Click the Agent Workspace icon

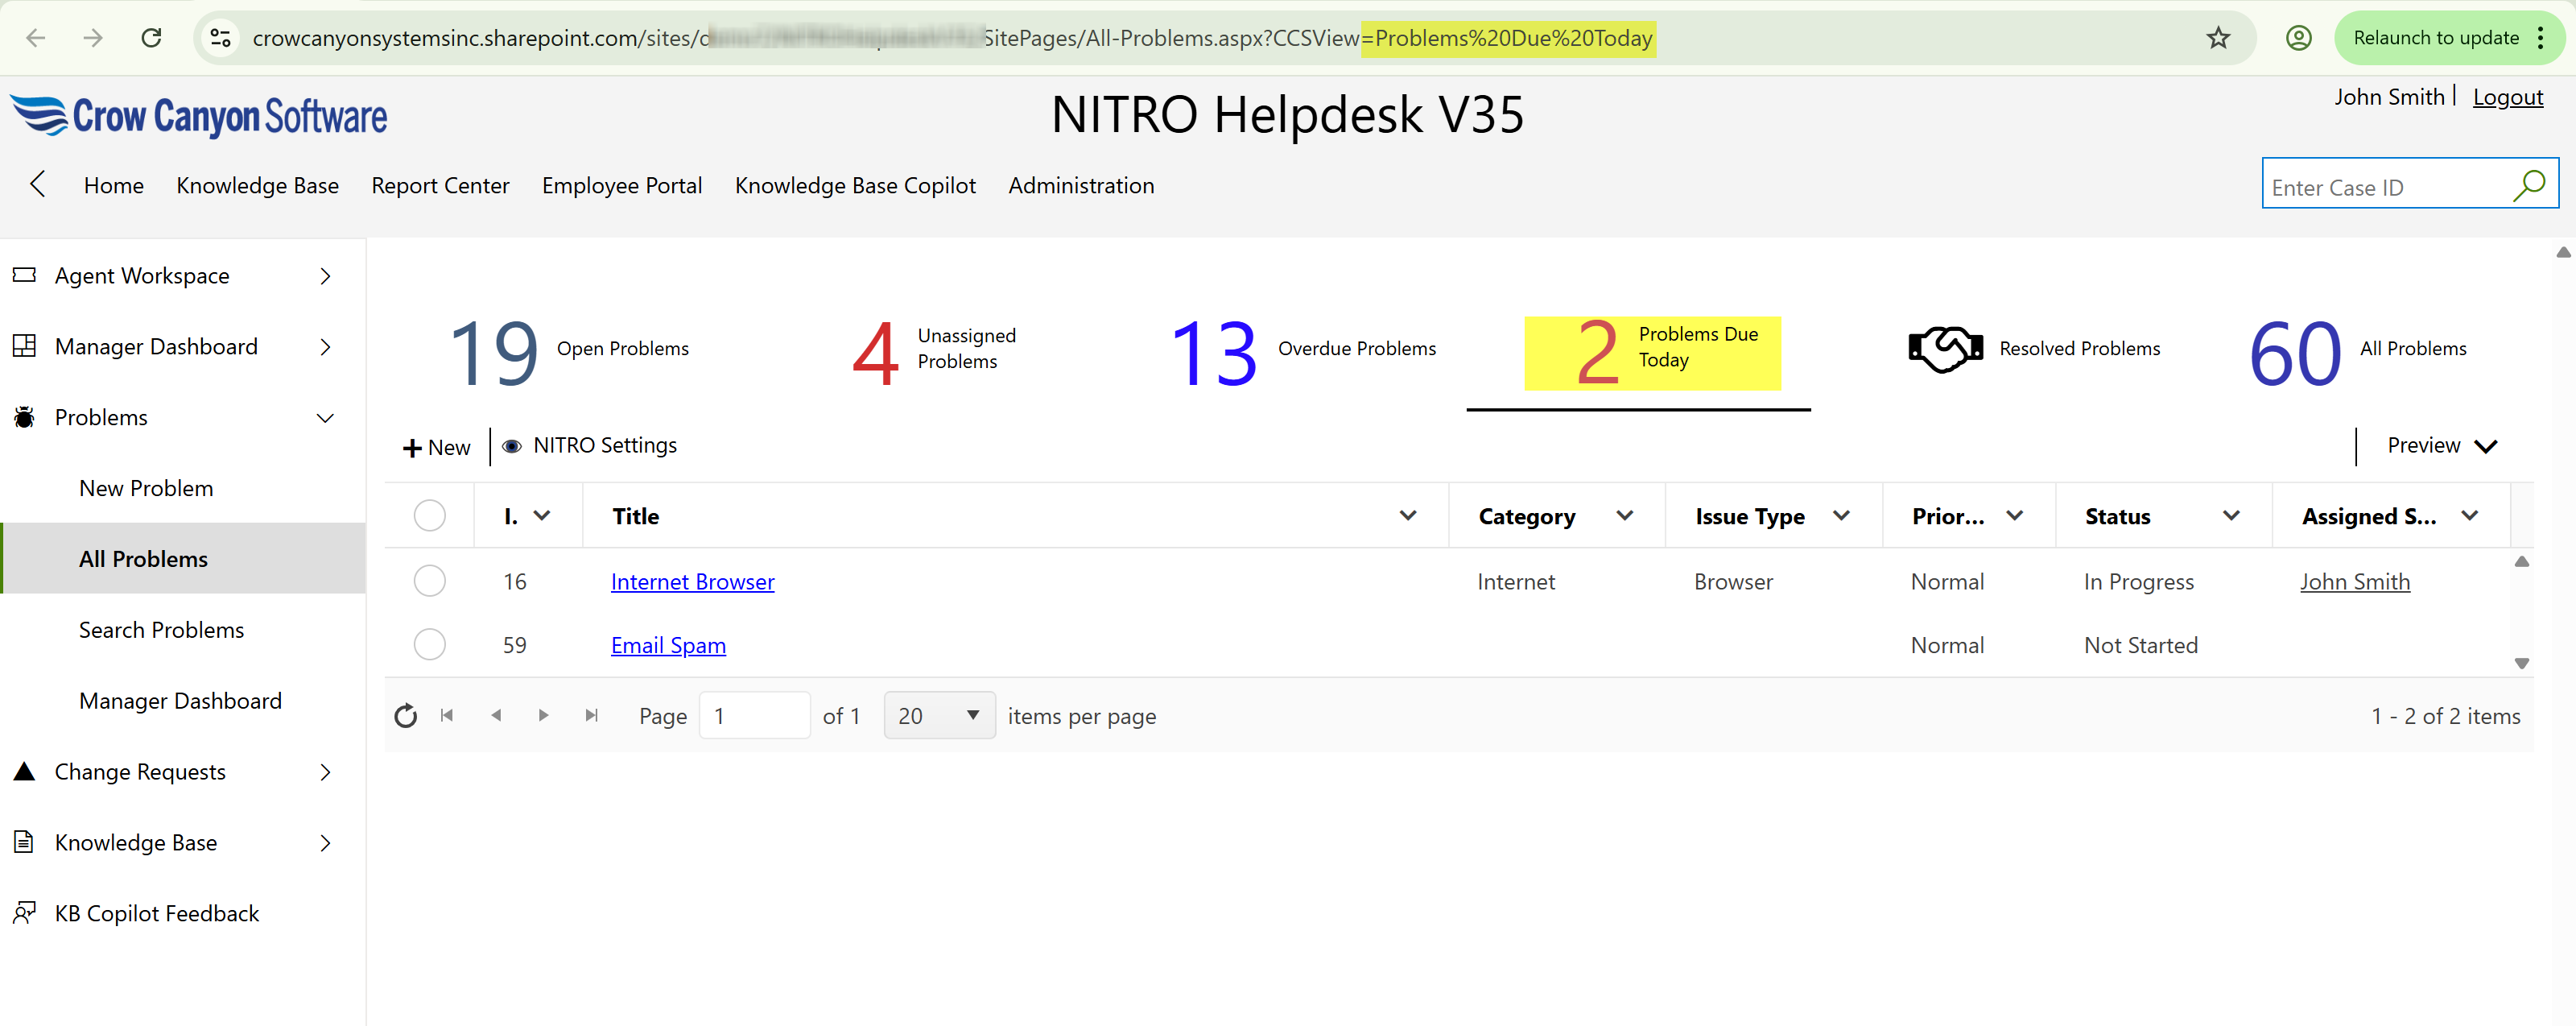23,274
